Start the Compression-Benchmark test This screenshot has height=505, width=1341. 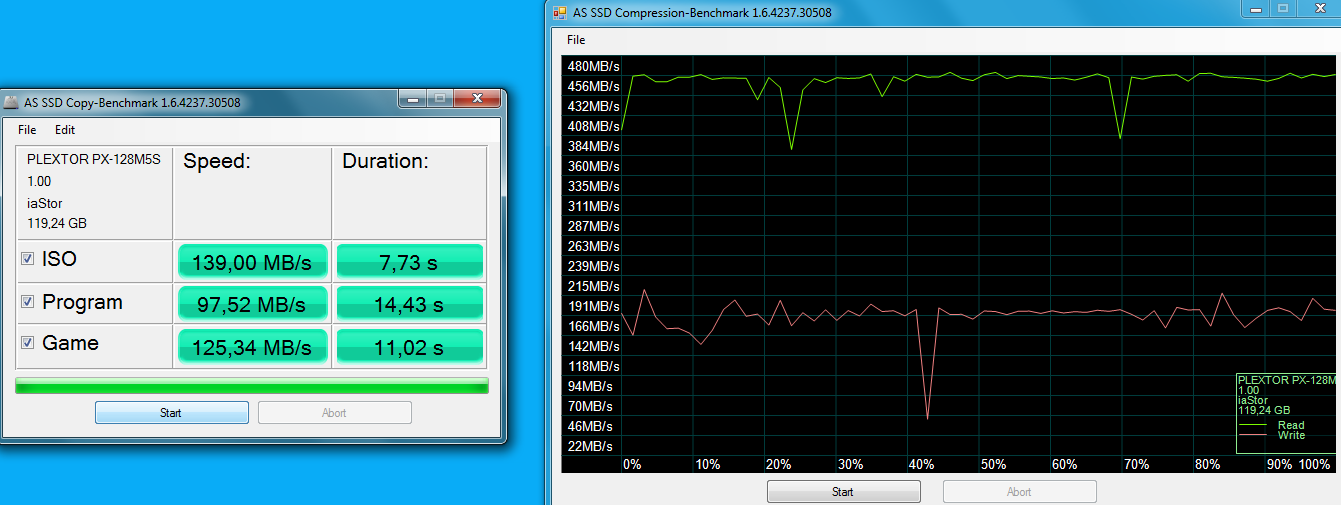[x=843, y=492]
